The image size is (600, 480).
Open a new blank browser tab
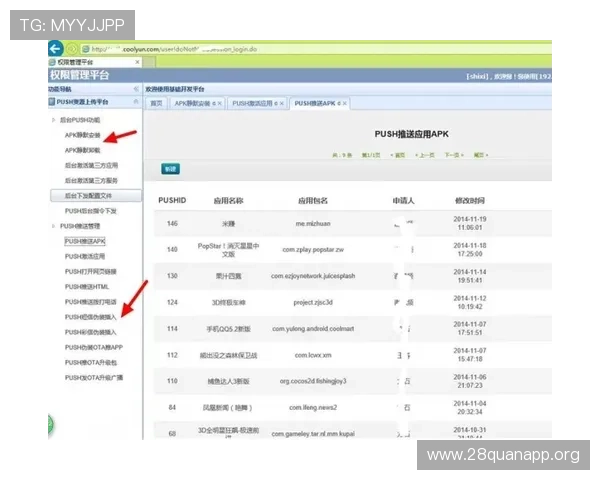point(149,62)
